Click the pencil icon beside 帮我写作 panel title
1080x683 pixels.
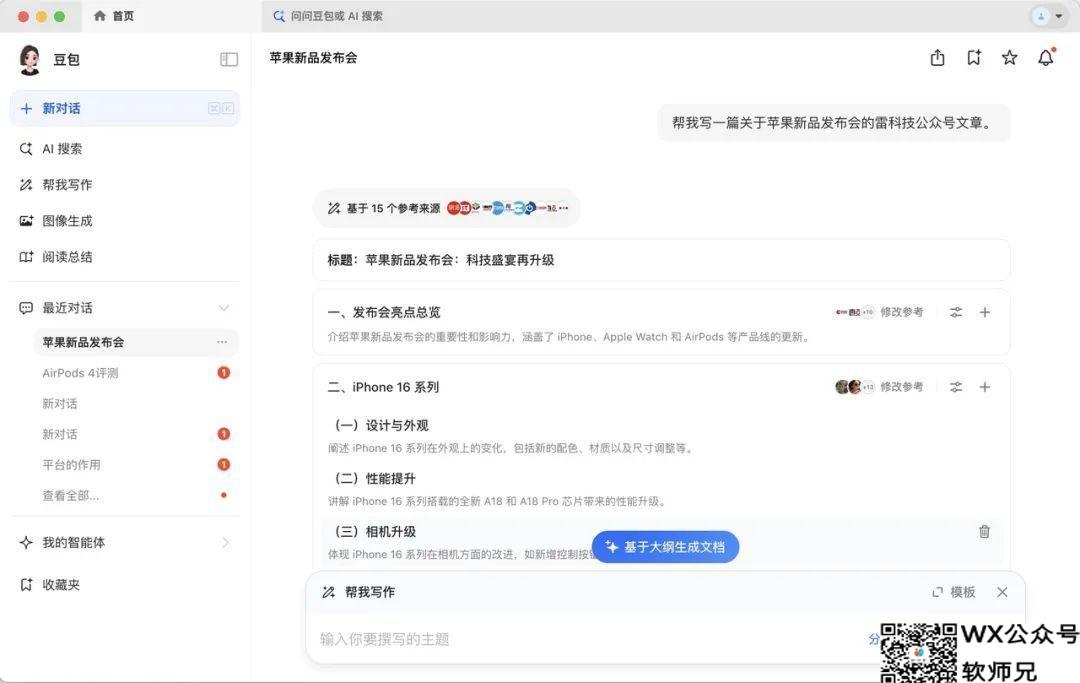329,592
